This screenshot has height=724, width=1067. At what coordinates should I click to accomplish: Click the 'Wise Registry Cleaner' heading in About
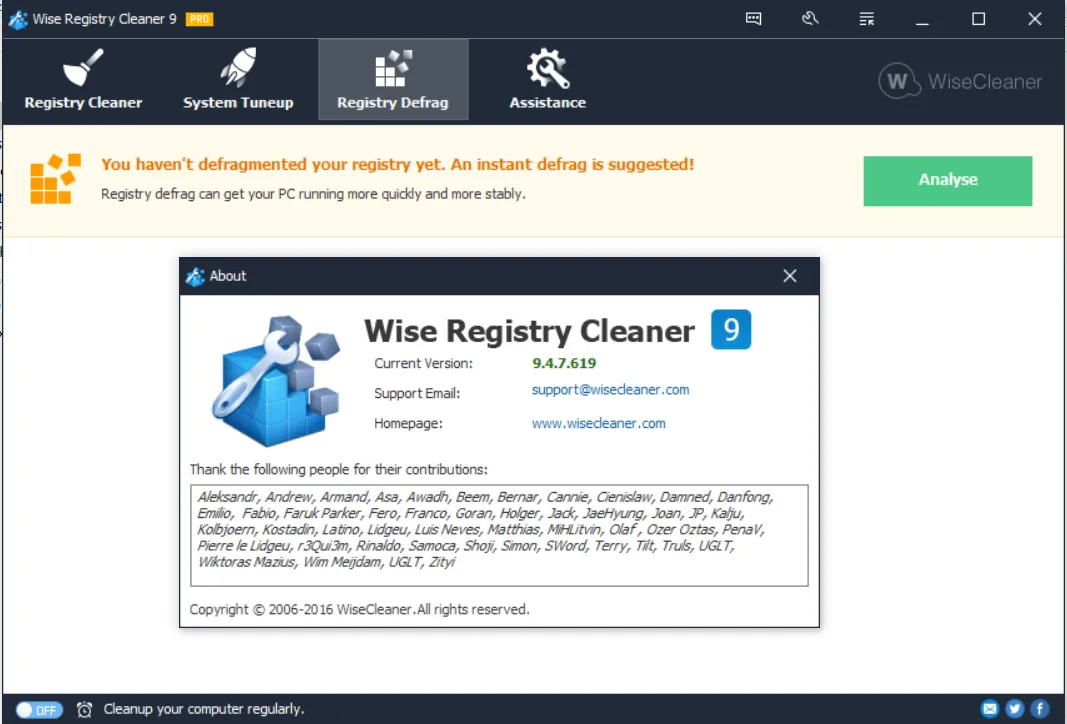pyautogui.click(x=529, y=331)
